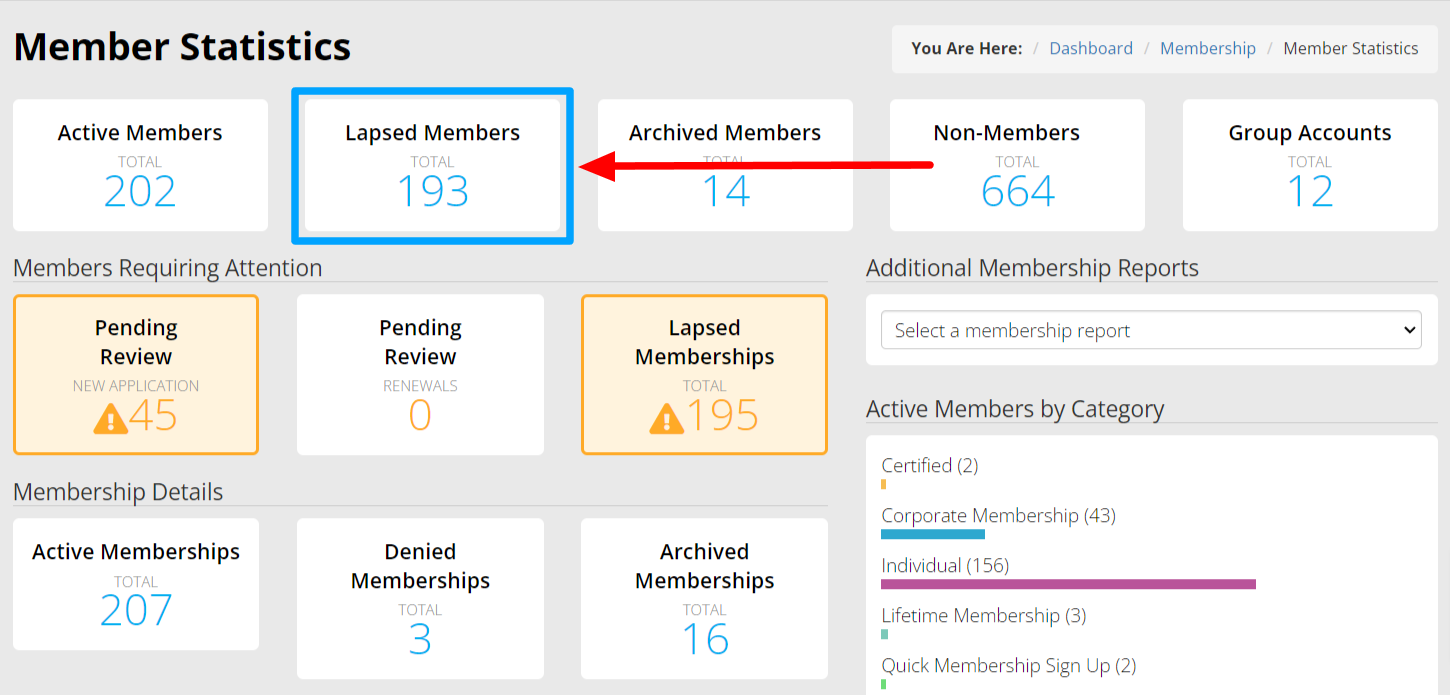Select a membership report from the combo box

[1150, 330]
